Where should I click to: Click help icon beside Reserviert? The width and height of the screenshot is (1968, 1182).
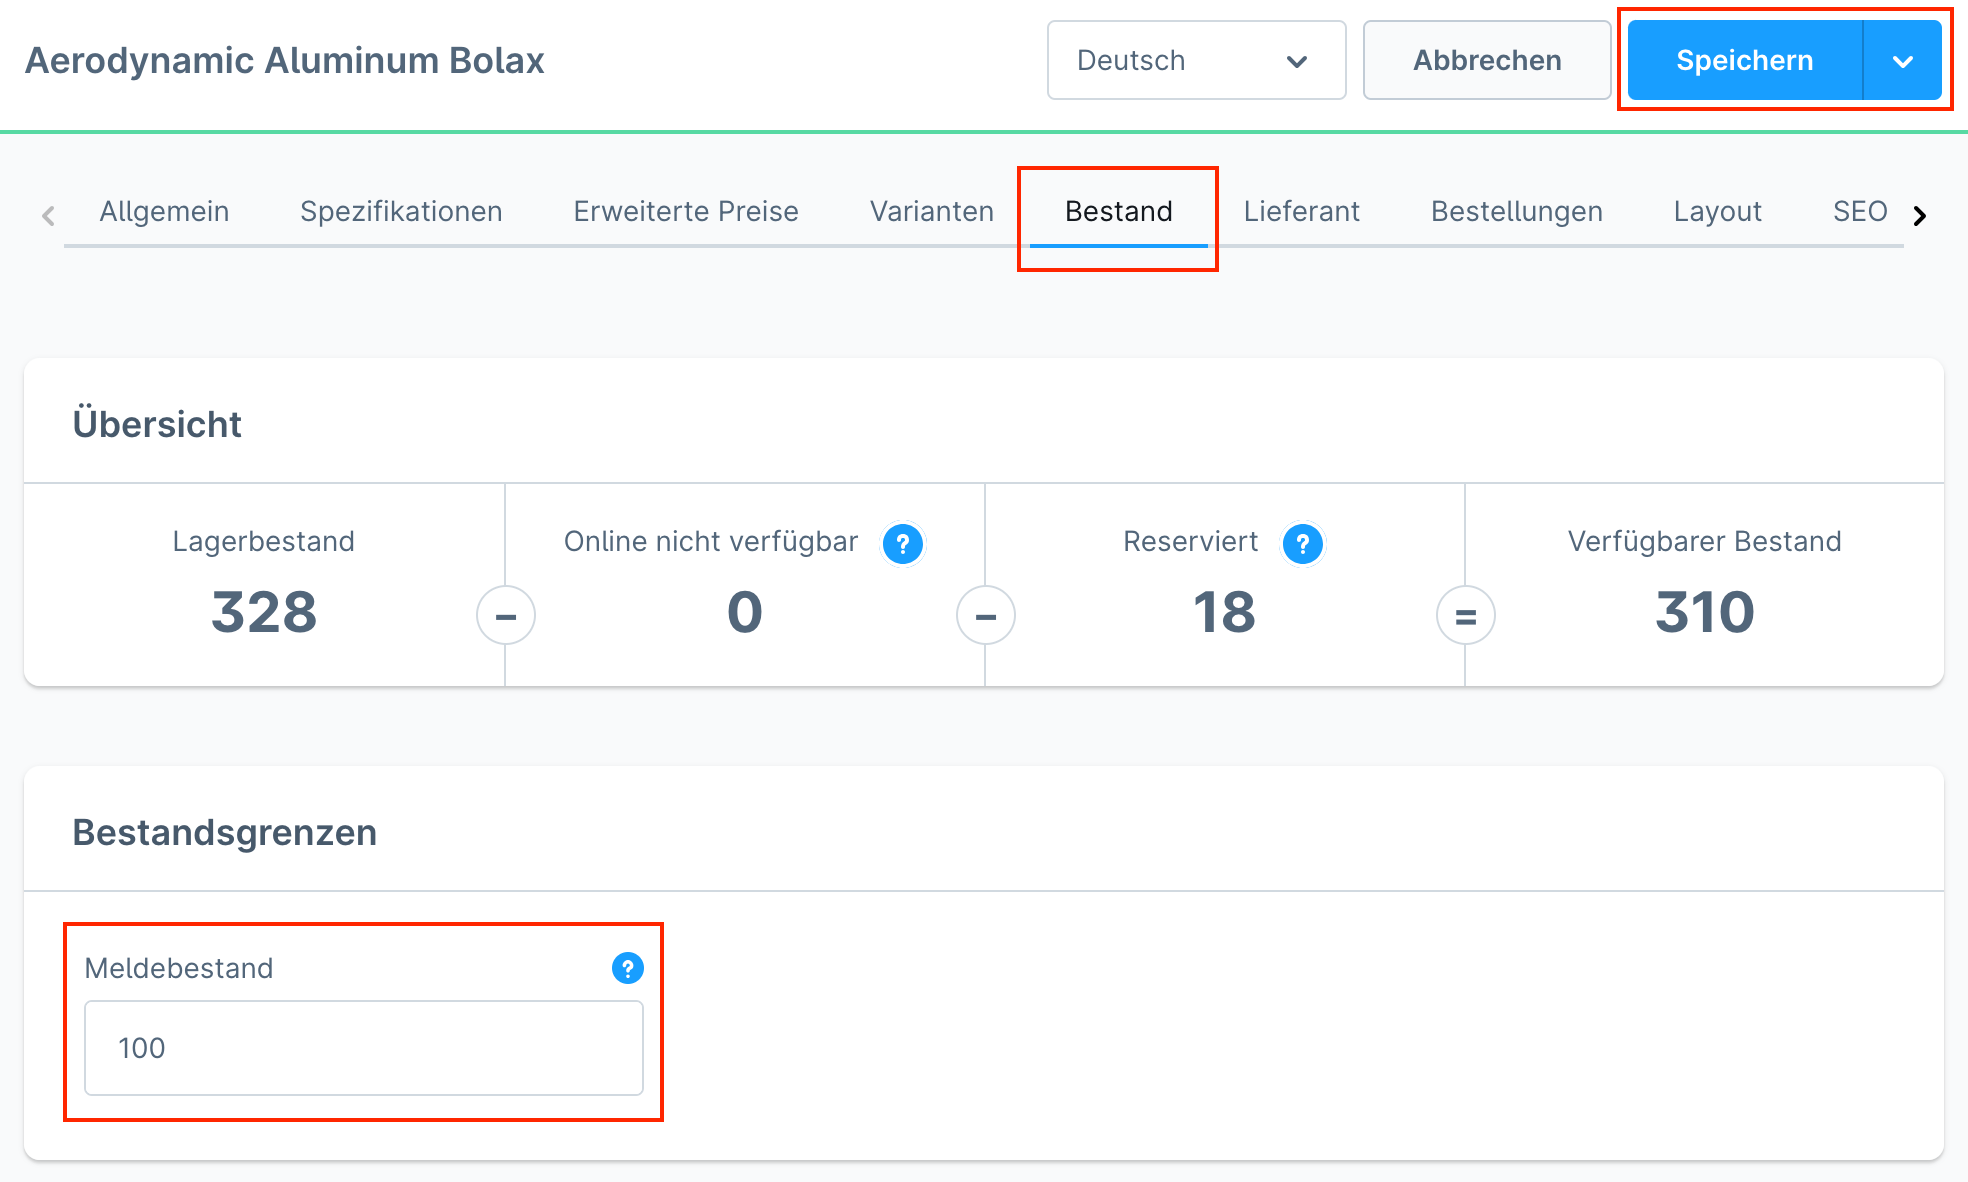point(1302,544)
